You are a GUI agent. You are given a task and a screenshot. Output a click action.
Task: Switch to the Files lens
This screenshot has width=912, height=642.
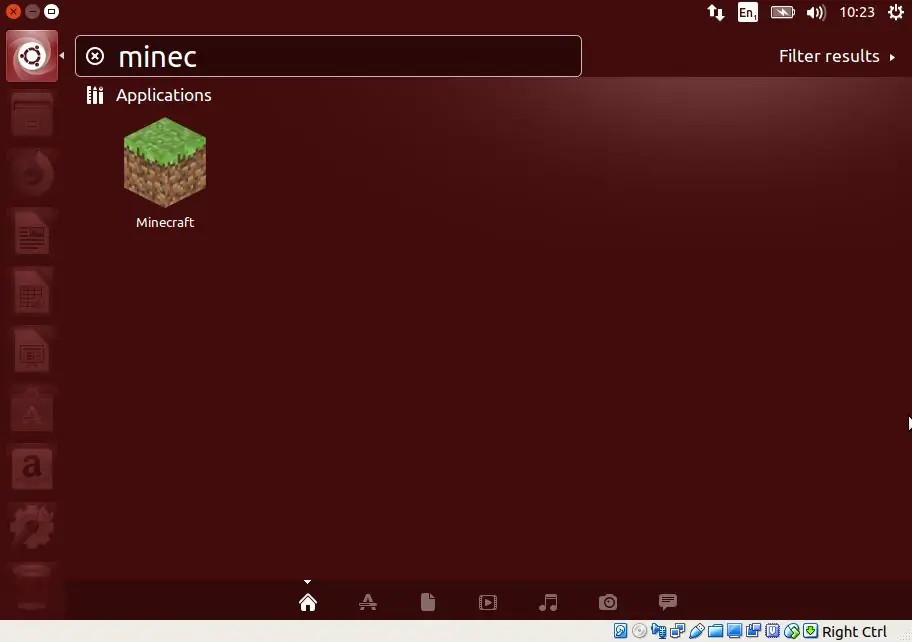pos(428,602)
